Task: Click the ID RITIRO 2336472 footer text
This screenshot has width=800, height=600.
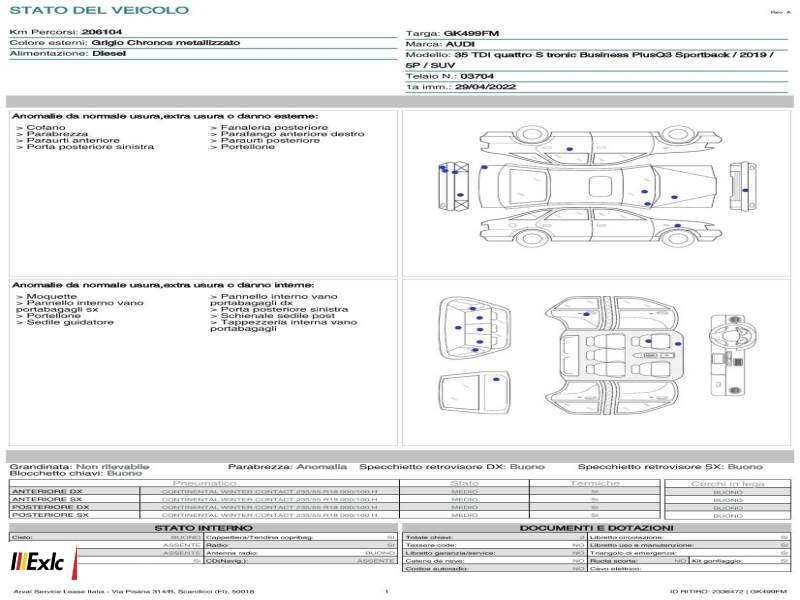Action: click(729, 592)
